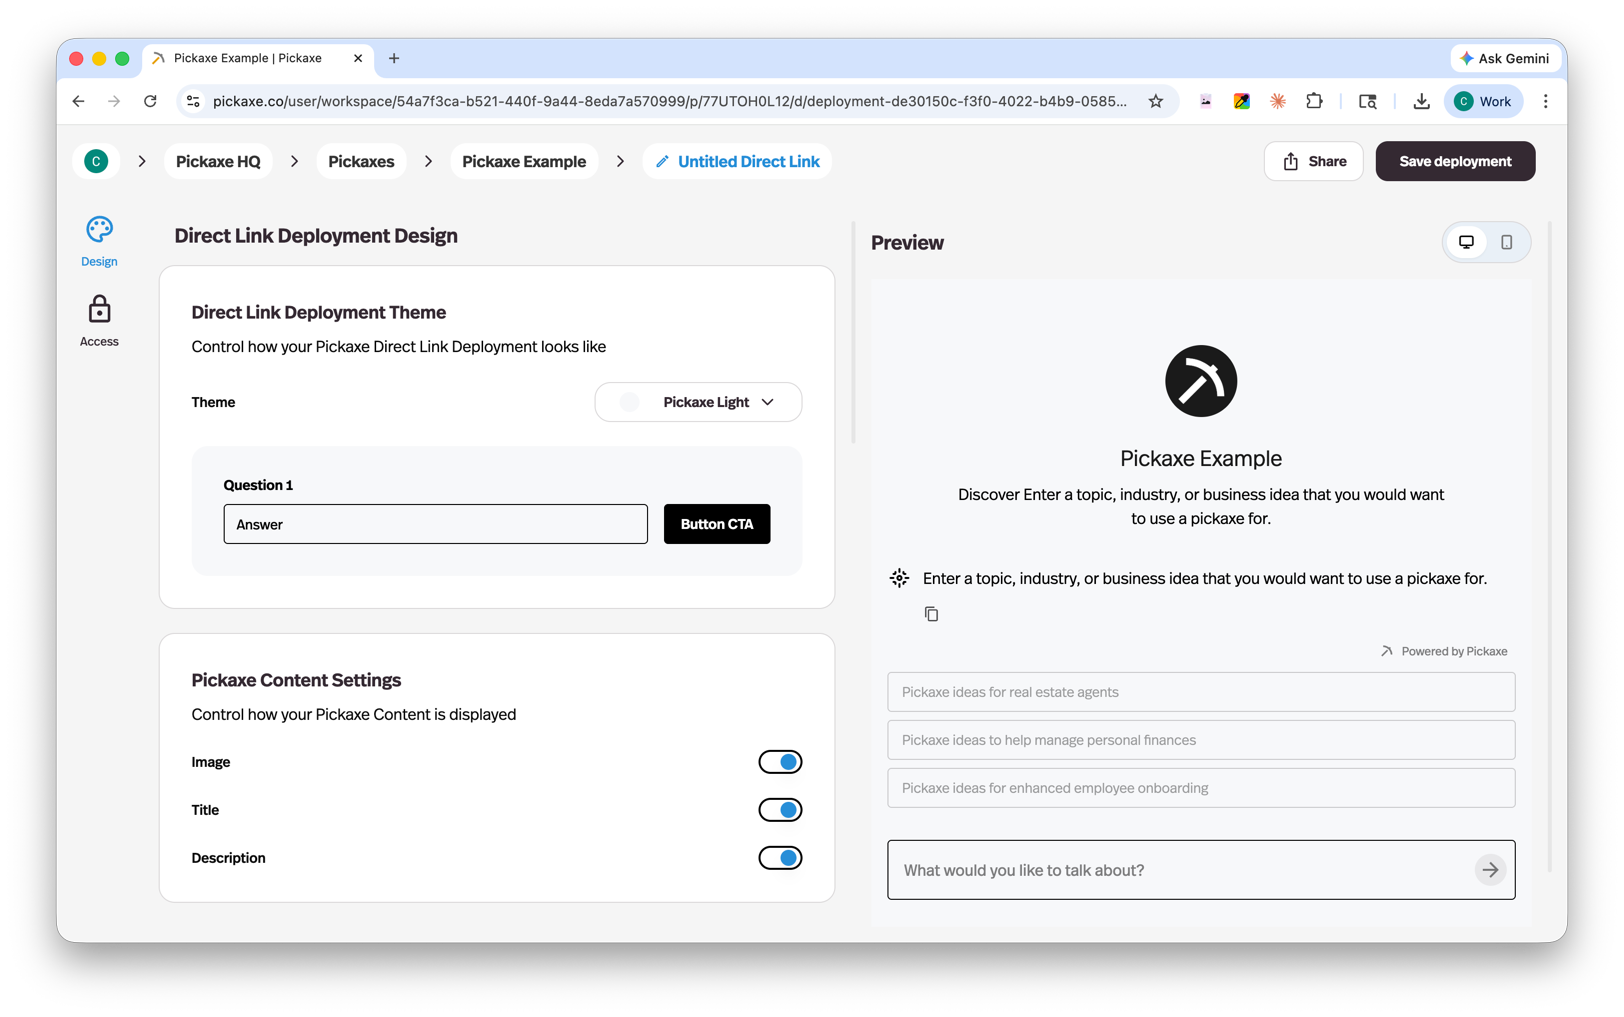Open Chrome downloads via the download icon

(x=1421, y=101)
